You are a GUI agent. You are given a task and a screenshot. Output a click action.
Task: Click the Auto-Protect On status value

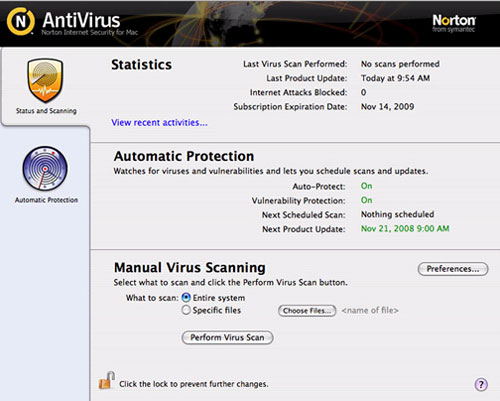[366, 186]
